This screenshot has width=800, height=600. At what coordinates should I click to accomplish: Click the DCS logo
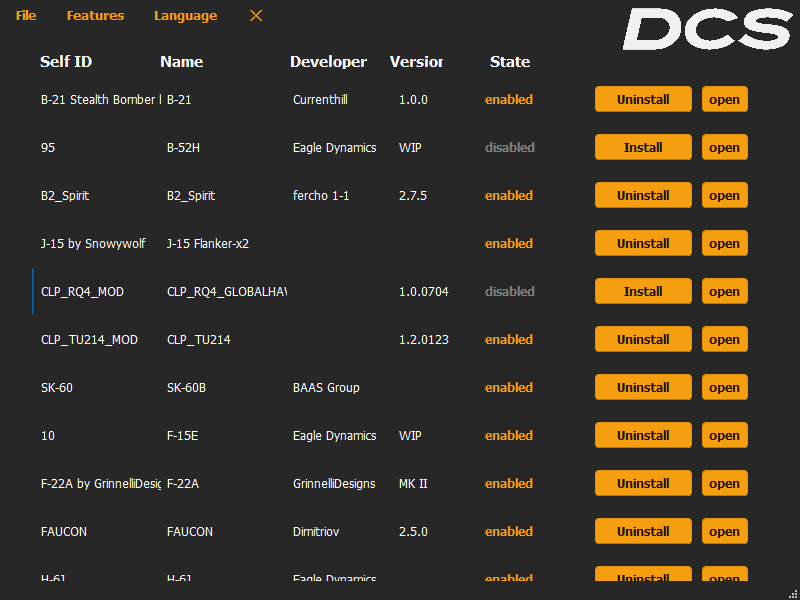click(x=706, y=29)
